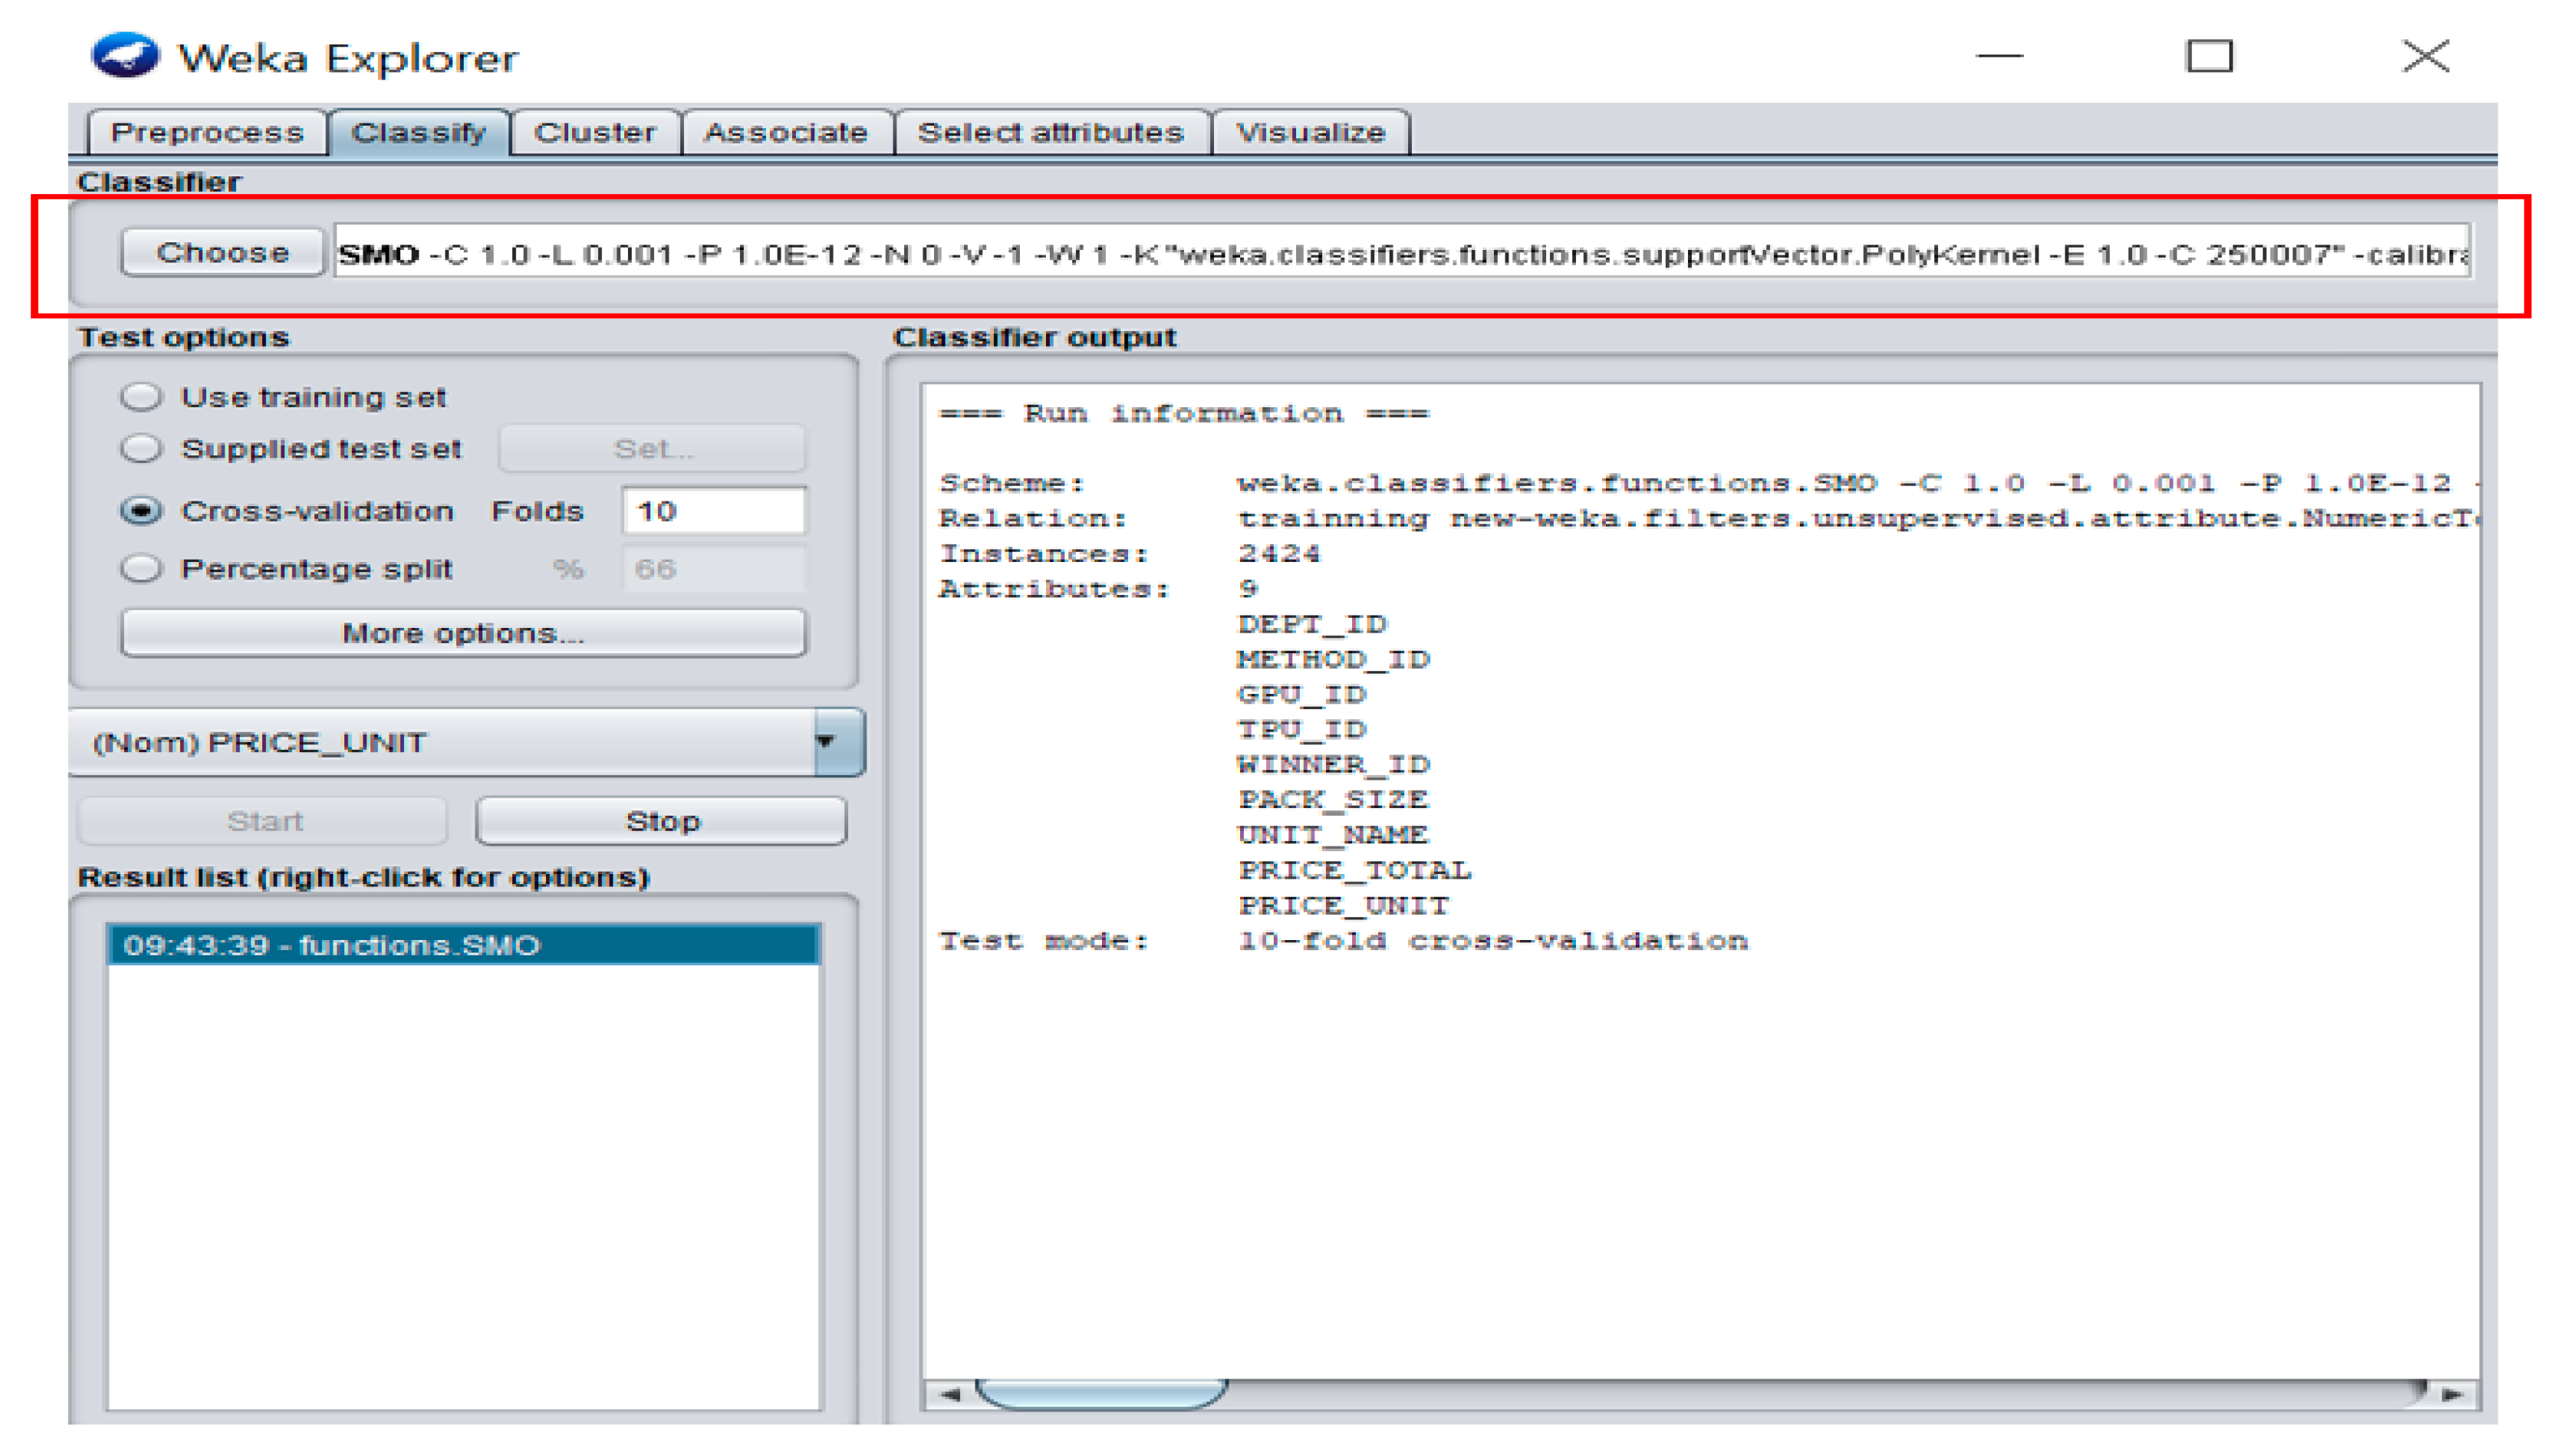The width and height of the screenshot is (2553, 1456).
Task: Click the Stop button
Action: point(662,821)
